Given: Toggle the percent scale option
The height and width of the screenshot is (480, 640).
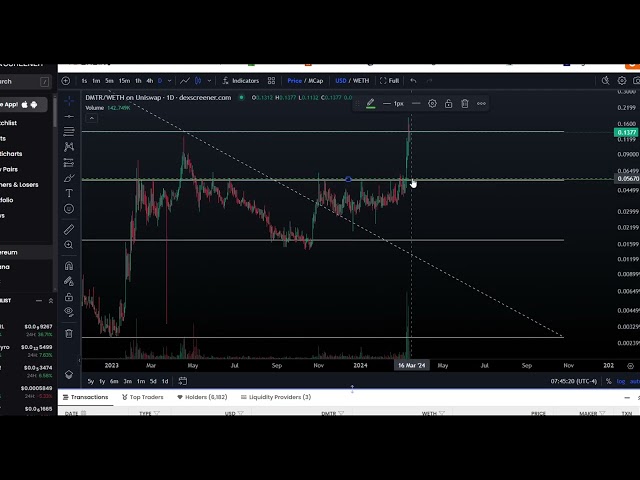Looking at the screenshot, I should click(x=607, y=381).
